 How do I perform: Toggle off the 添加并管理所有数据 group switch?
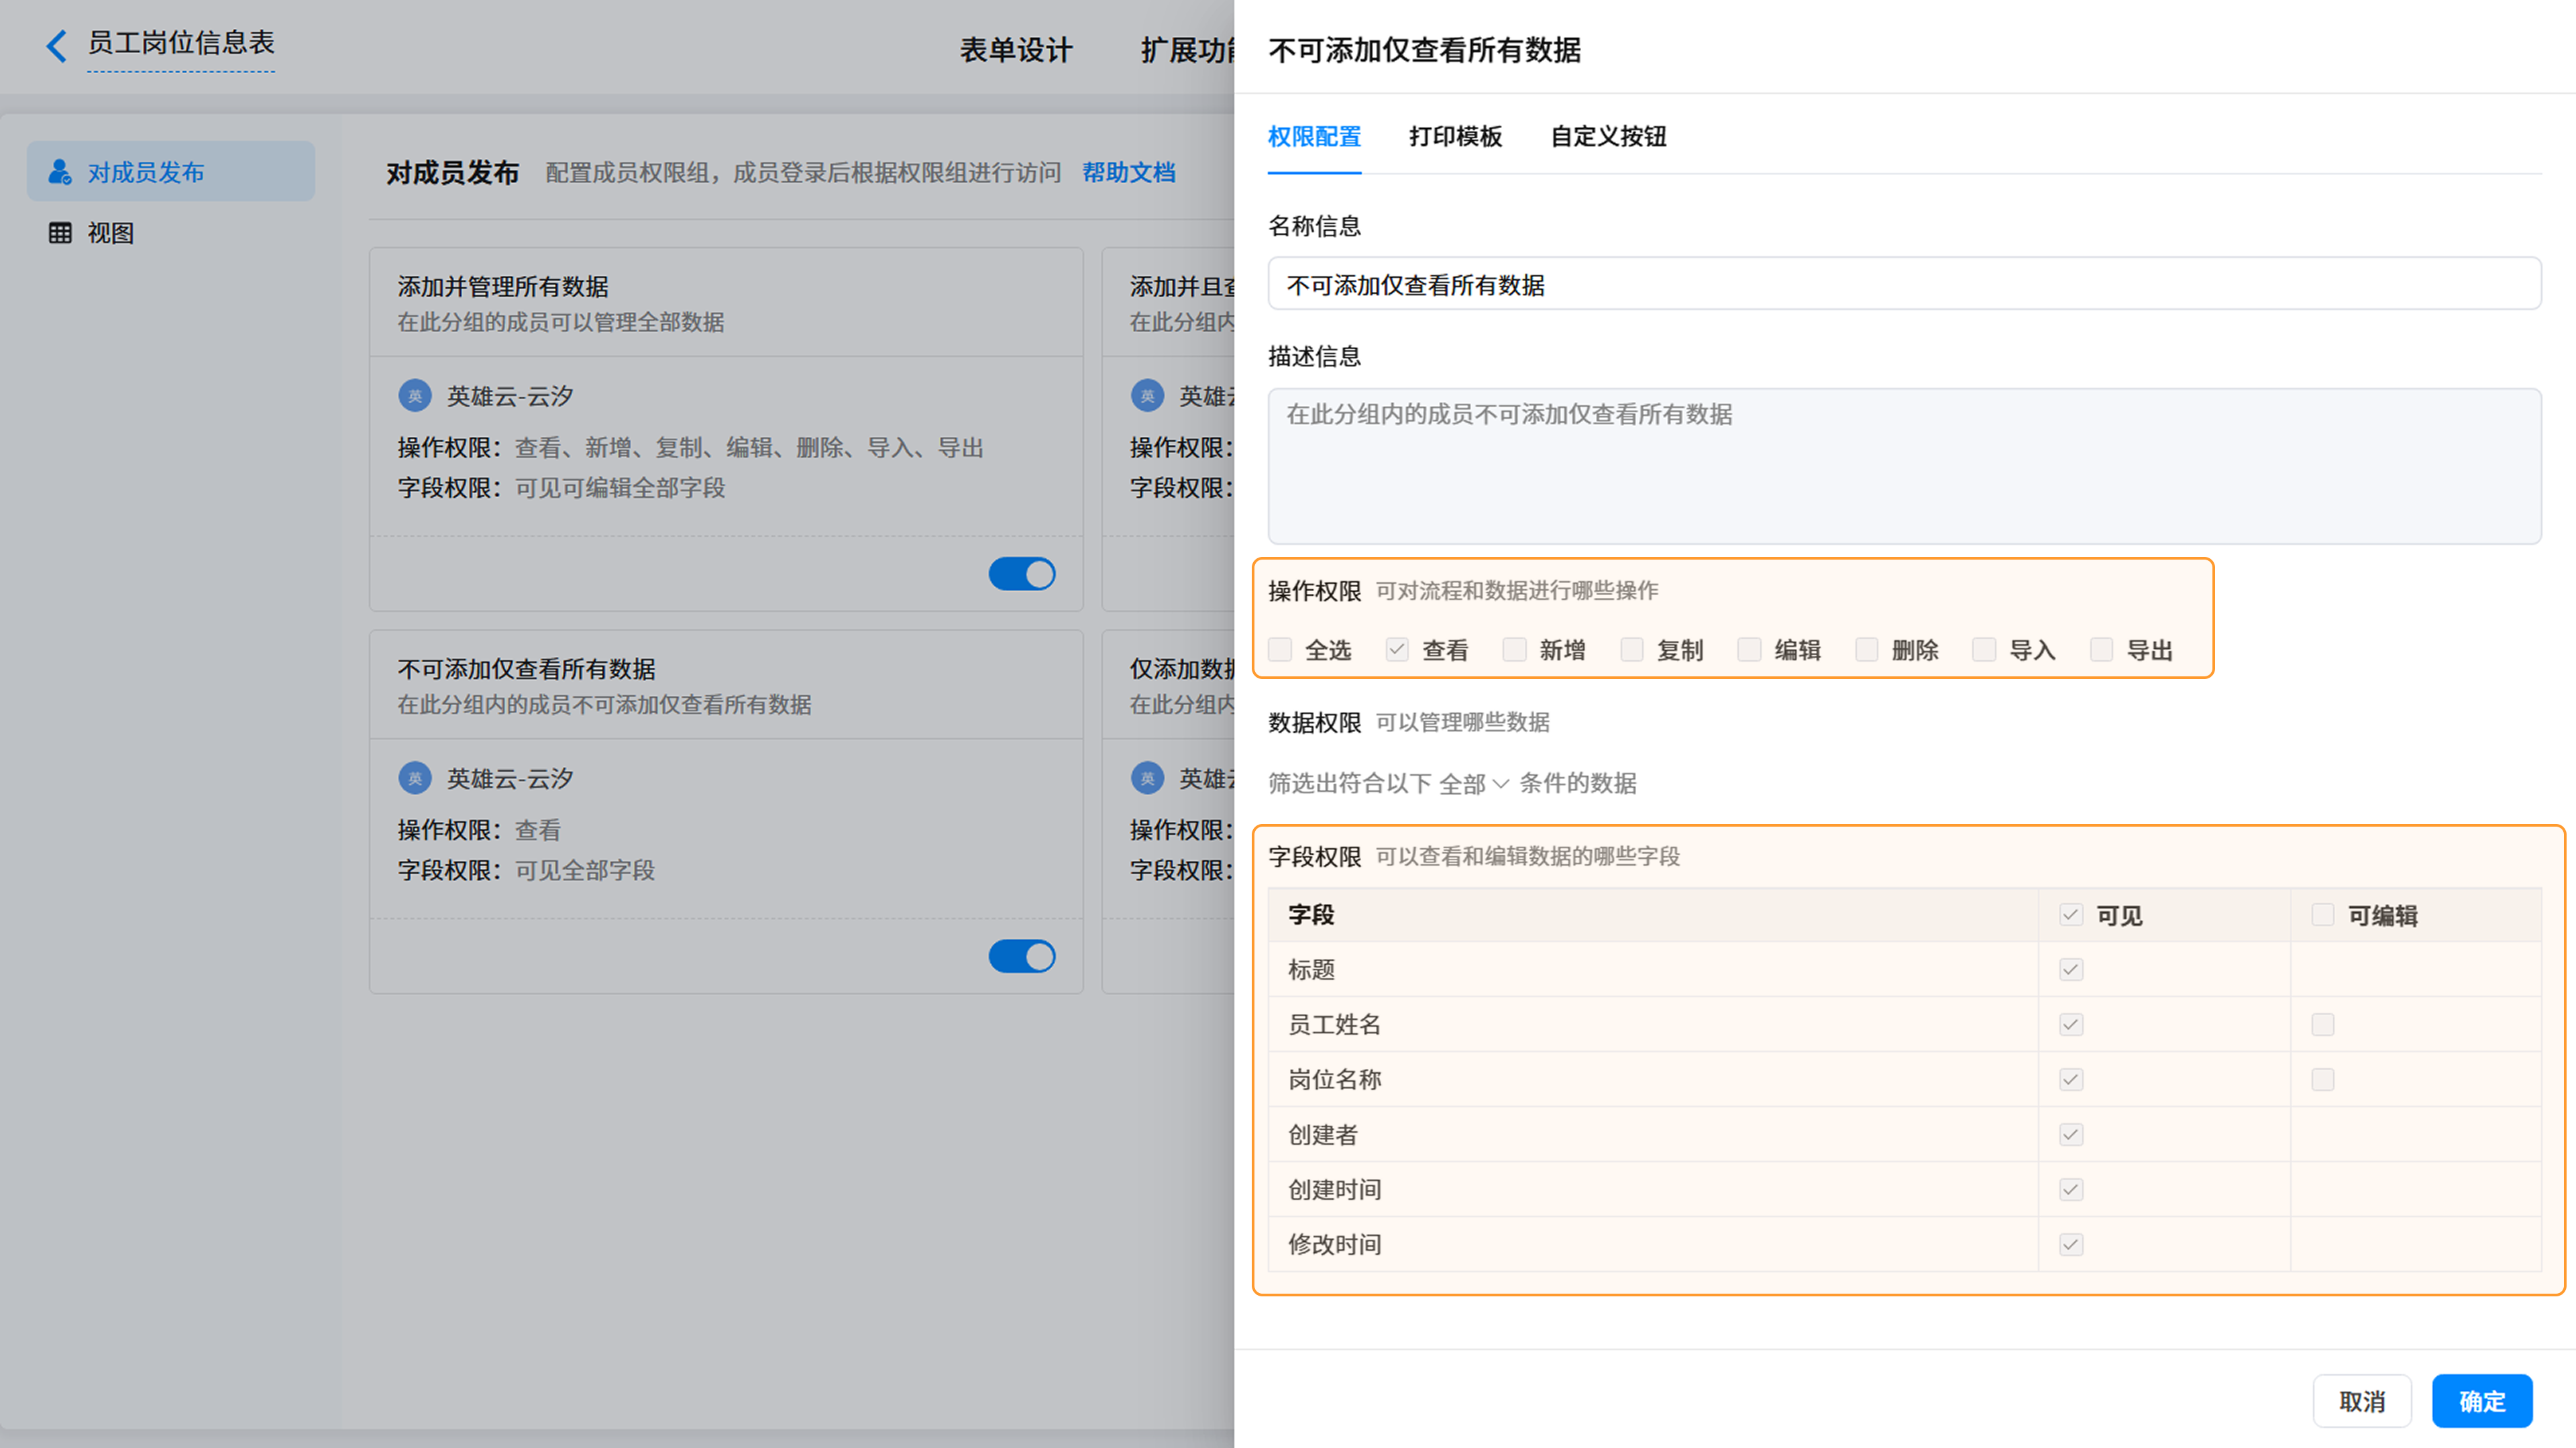(1022, 574)
